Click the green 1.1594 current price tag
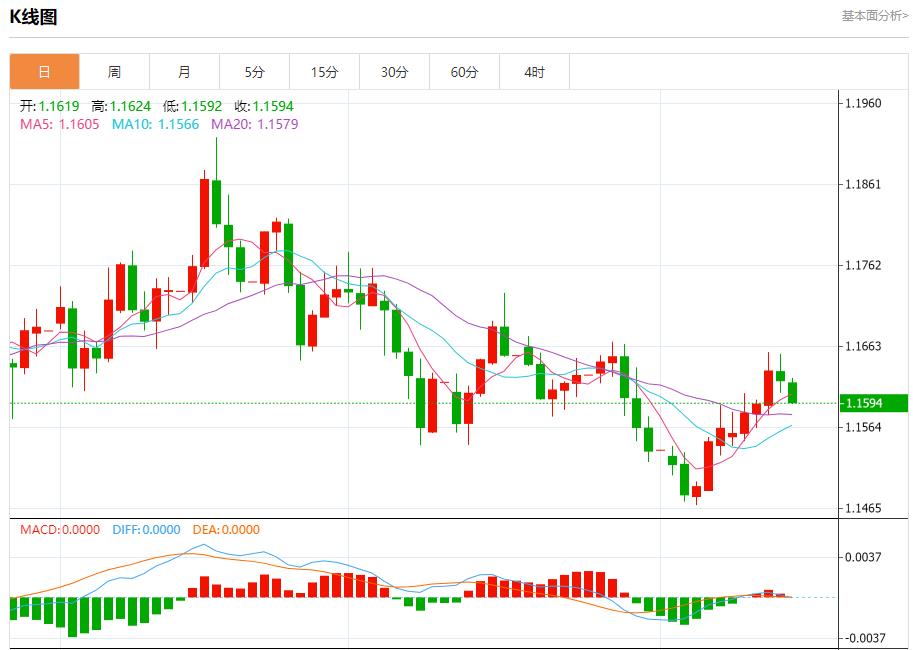Image resolution: width=913 pixels, height=650 pixels. click(874, 403)
